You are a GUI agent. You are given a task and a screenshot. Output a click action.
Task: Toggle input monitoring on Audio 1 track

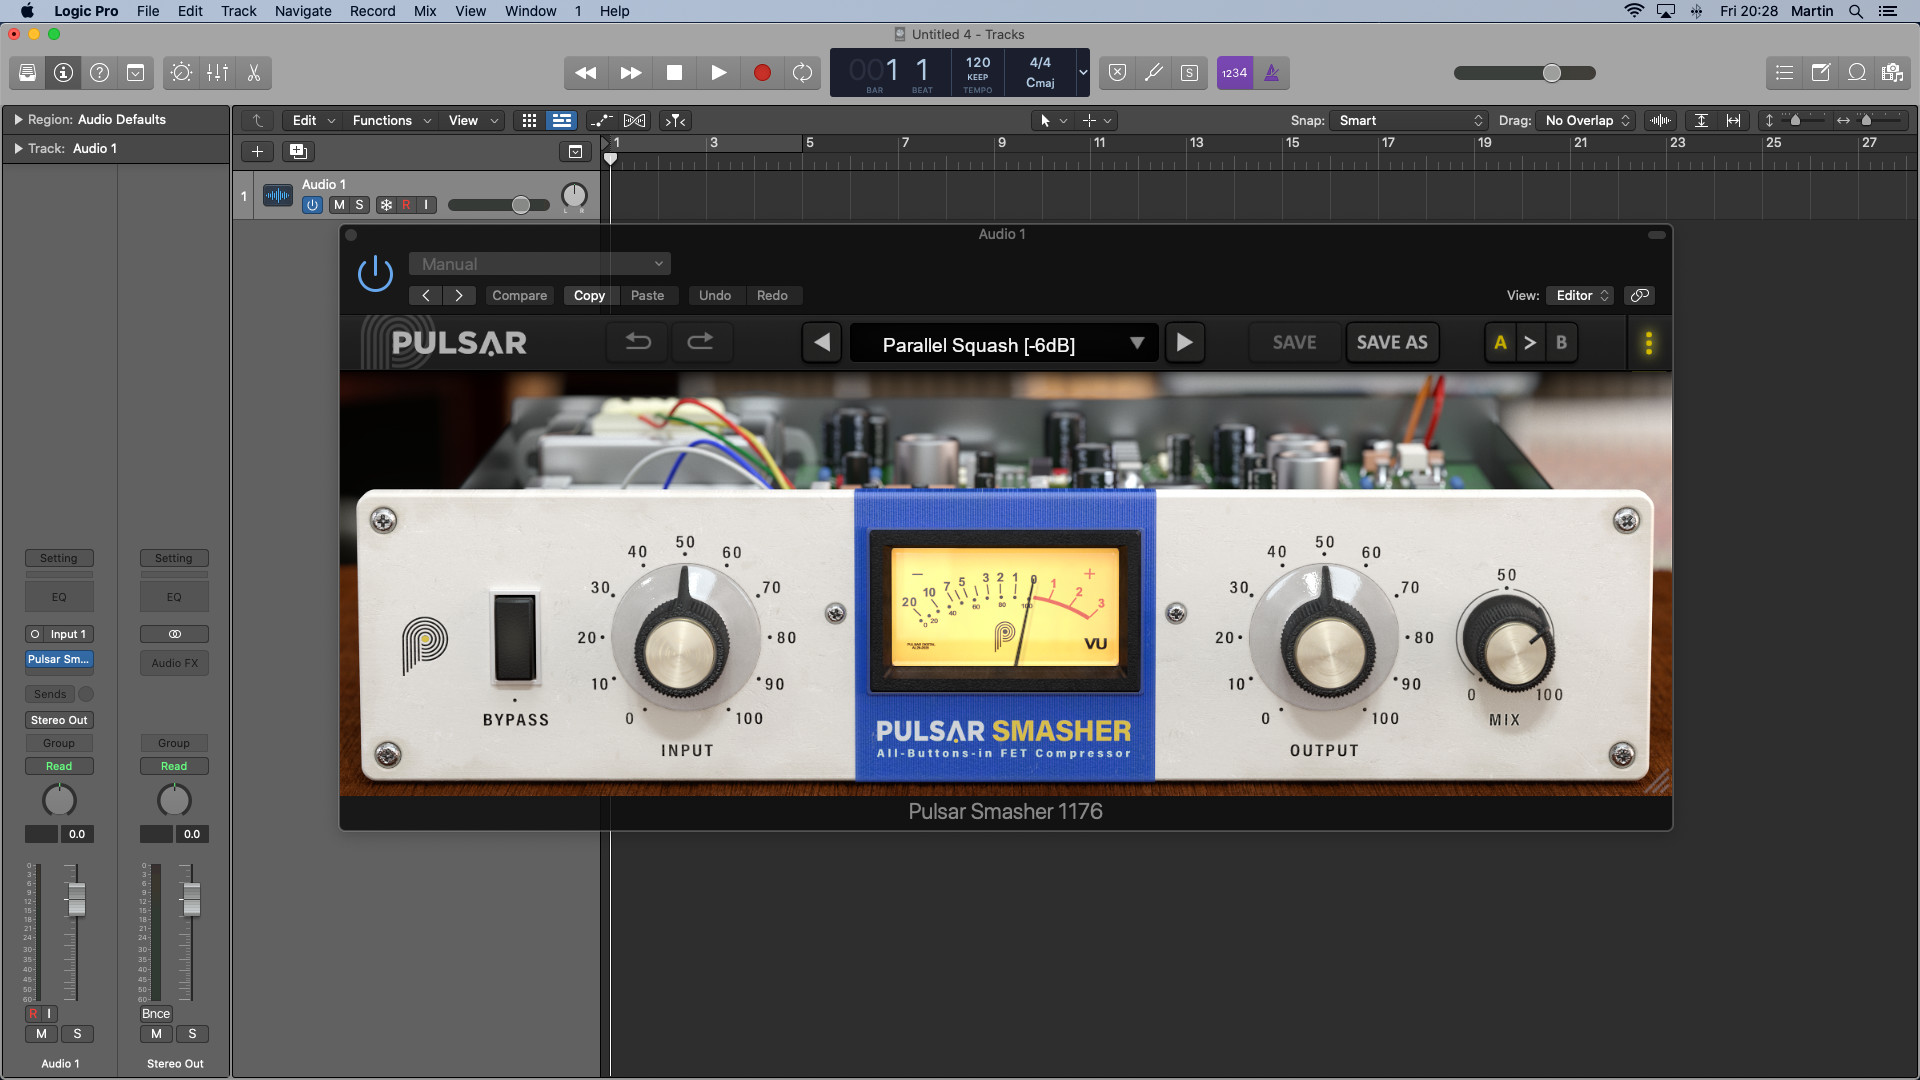click(426, 205)
